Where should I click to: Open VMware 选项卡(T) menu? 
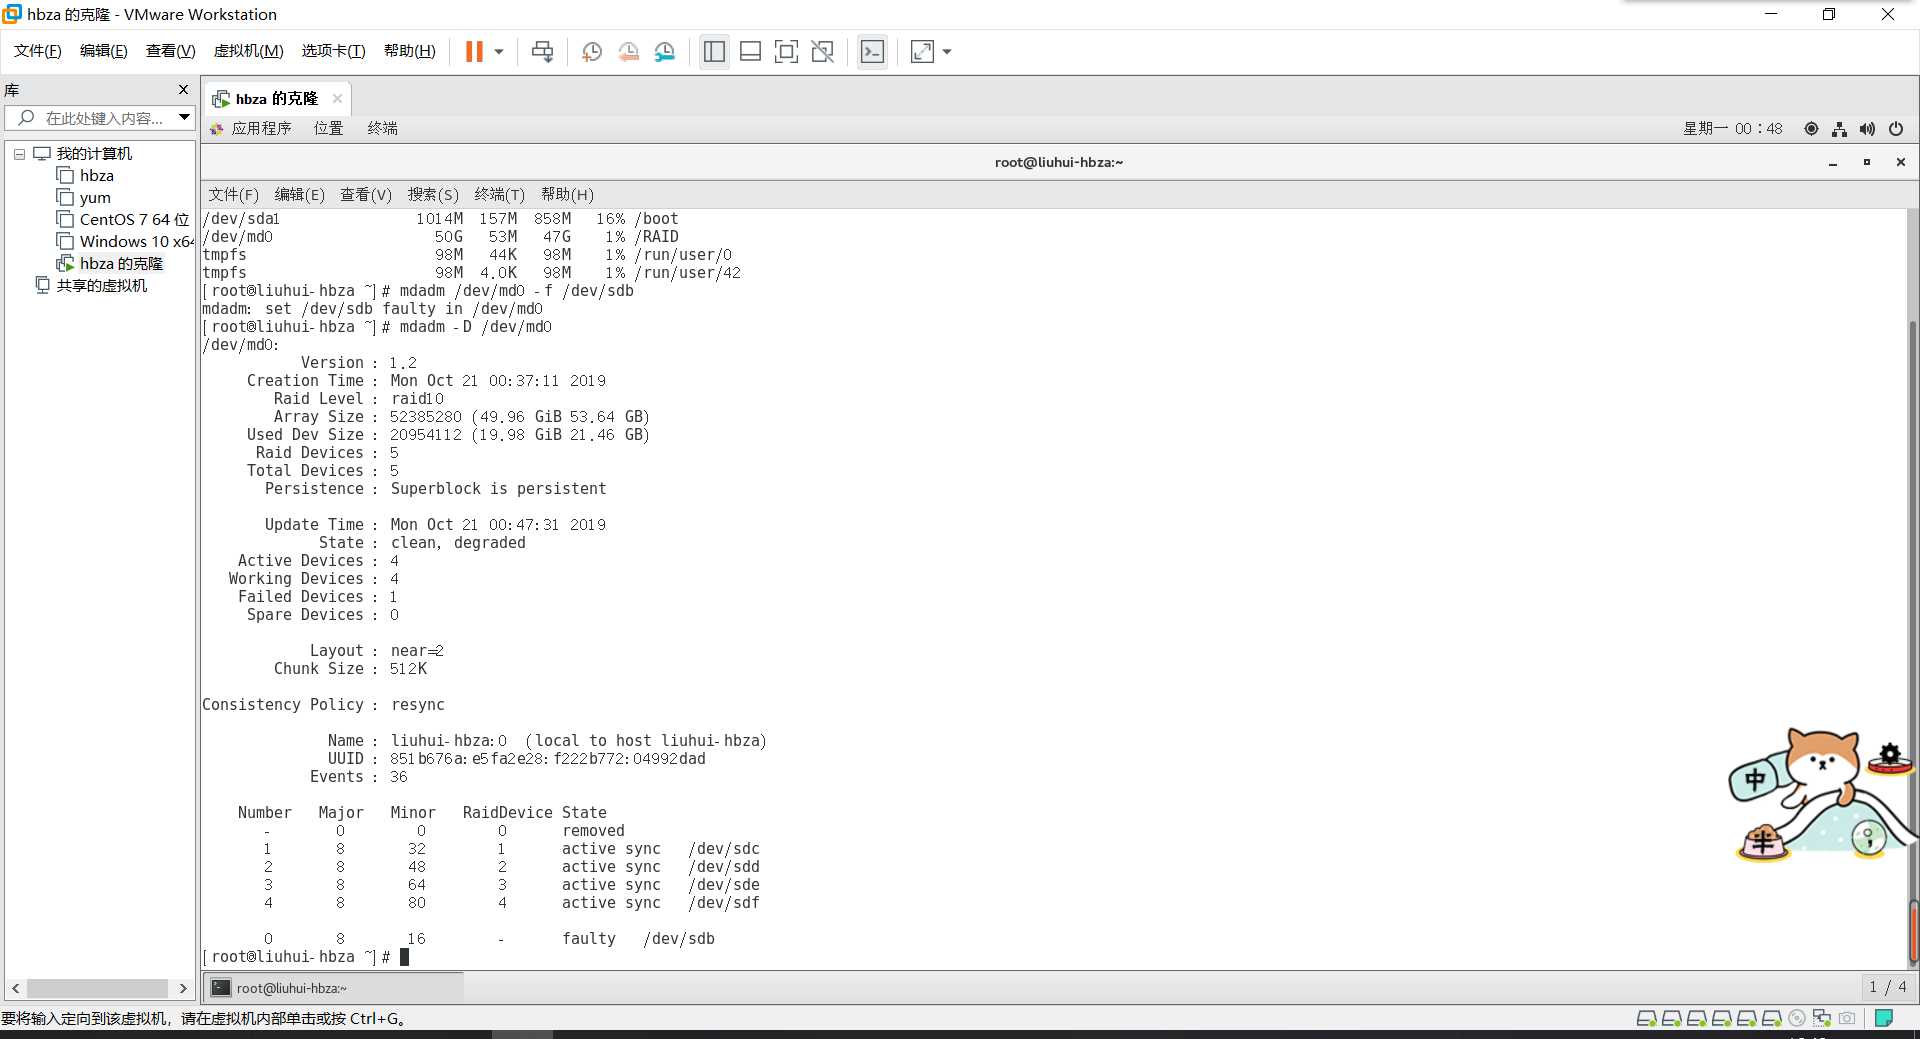point(333,51)
